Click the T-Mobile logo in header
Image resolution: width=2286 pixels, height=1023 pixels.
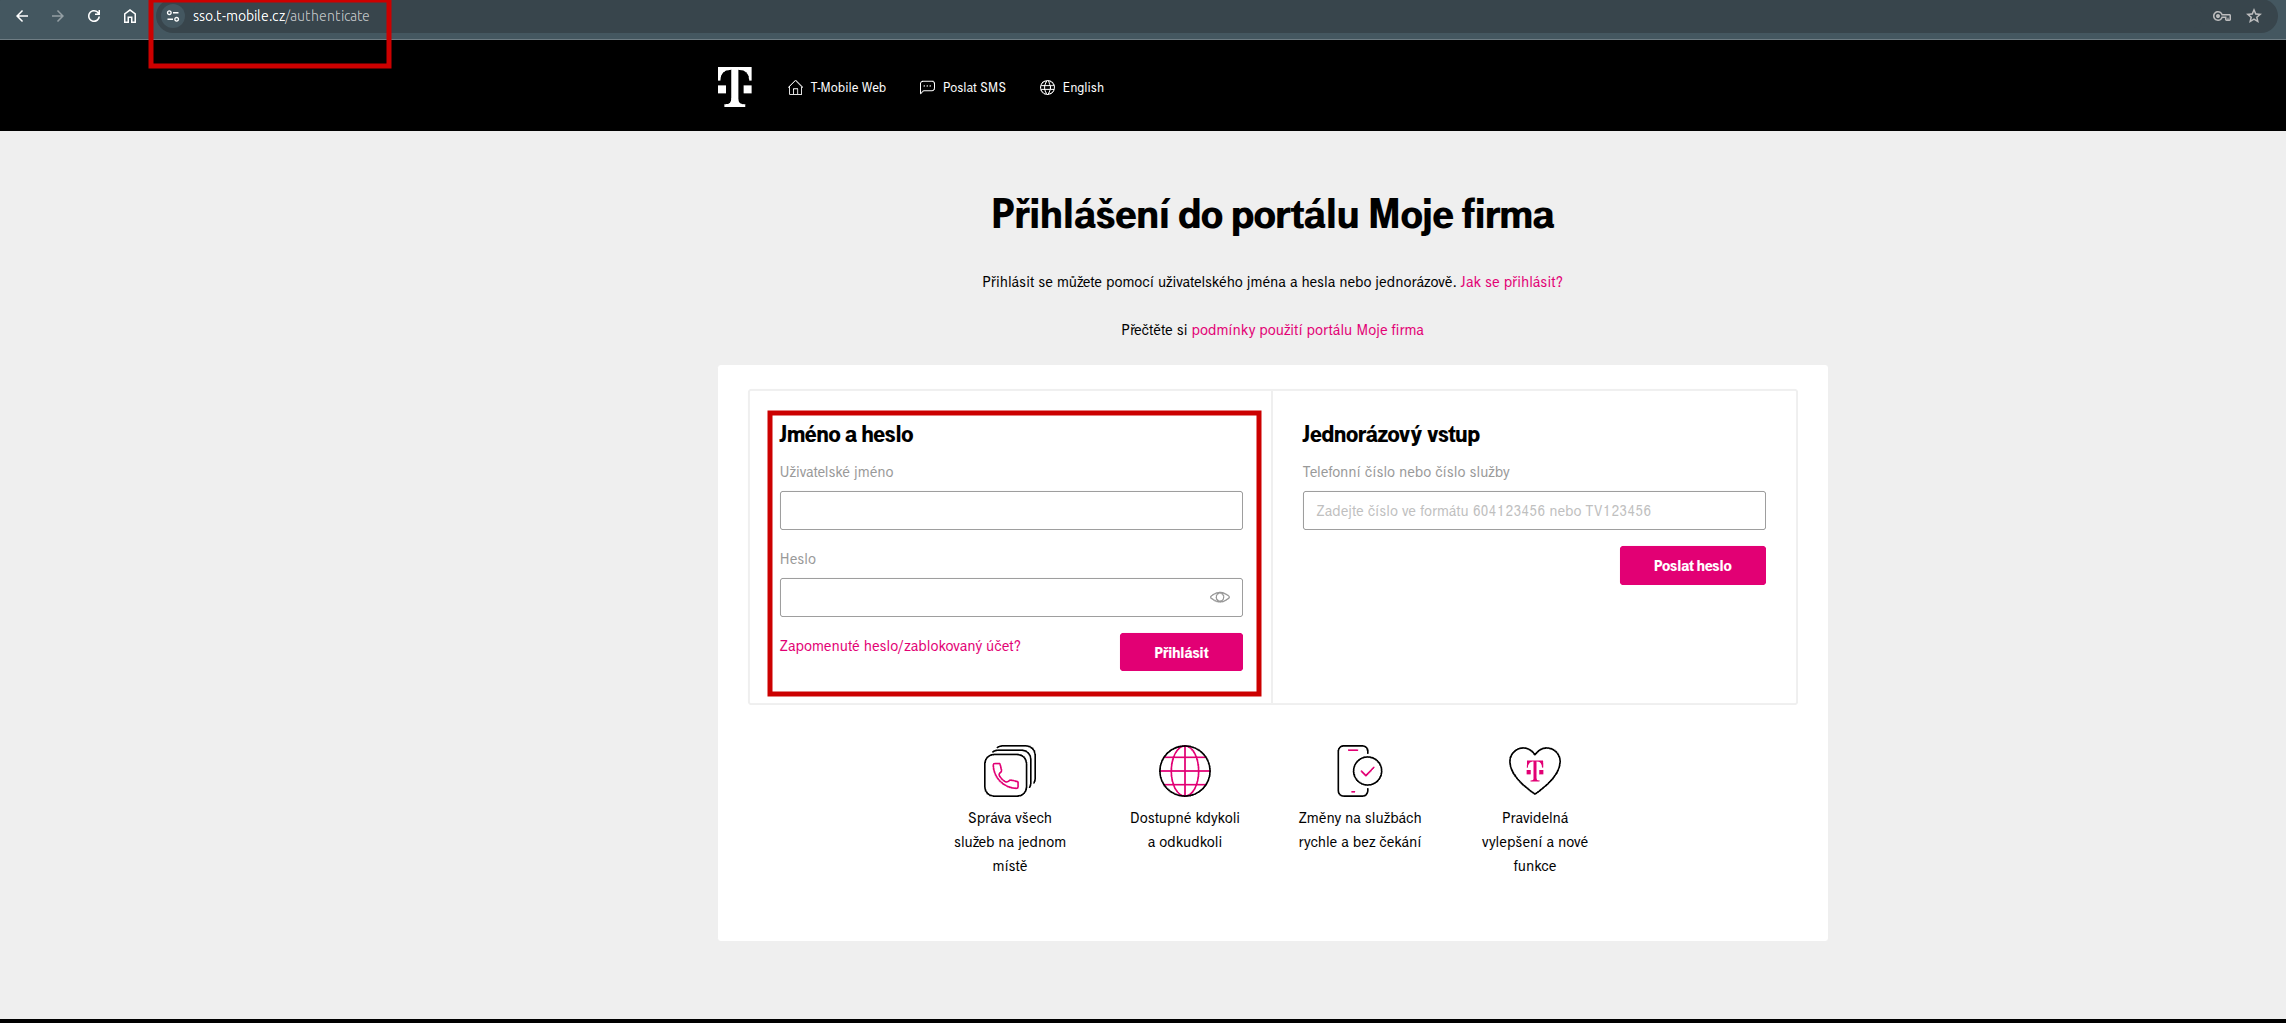[x=735, y=87]
